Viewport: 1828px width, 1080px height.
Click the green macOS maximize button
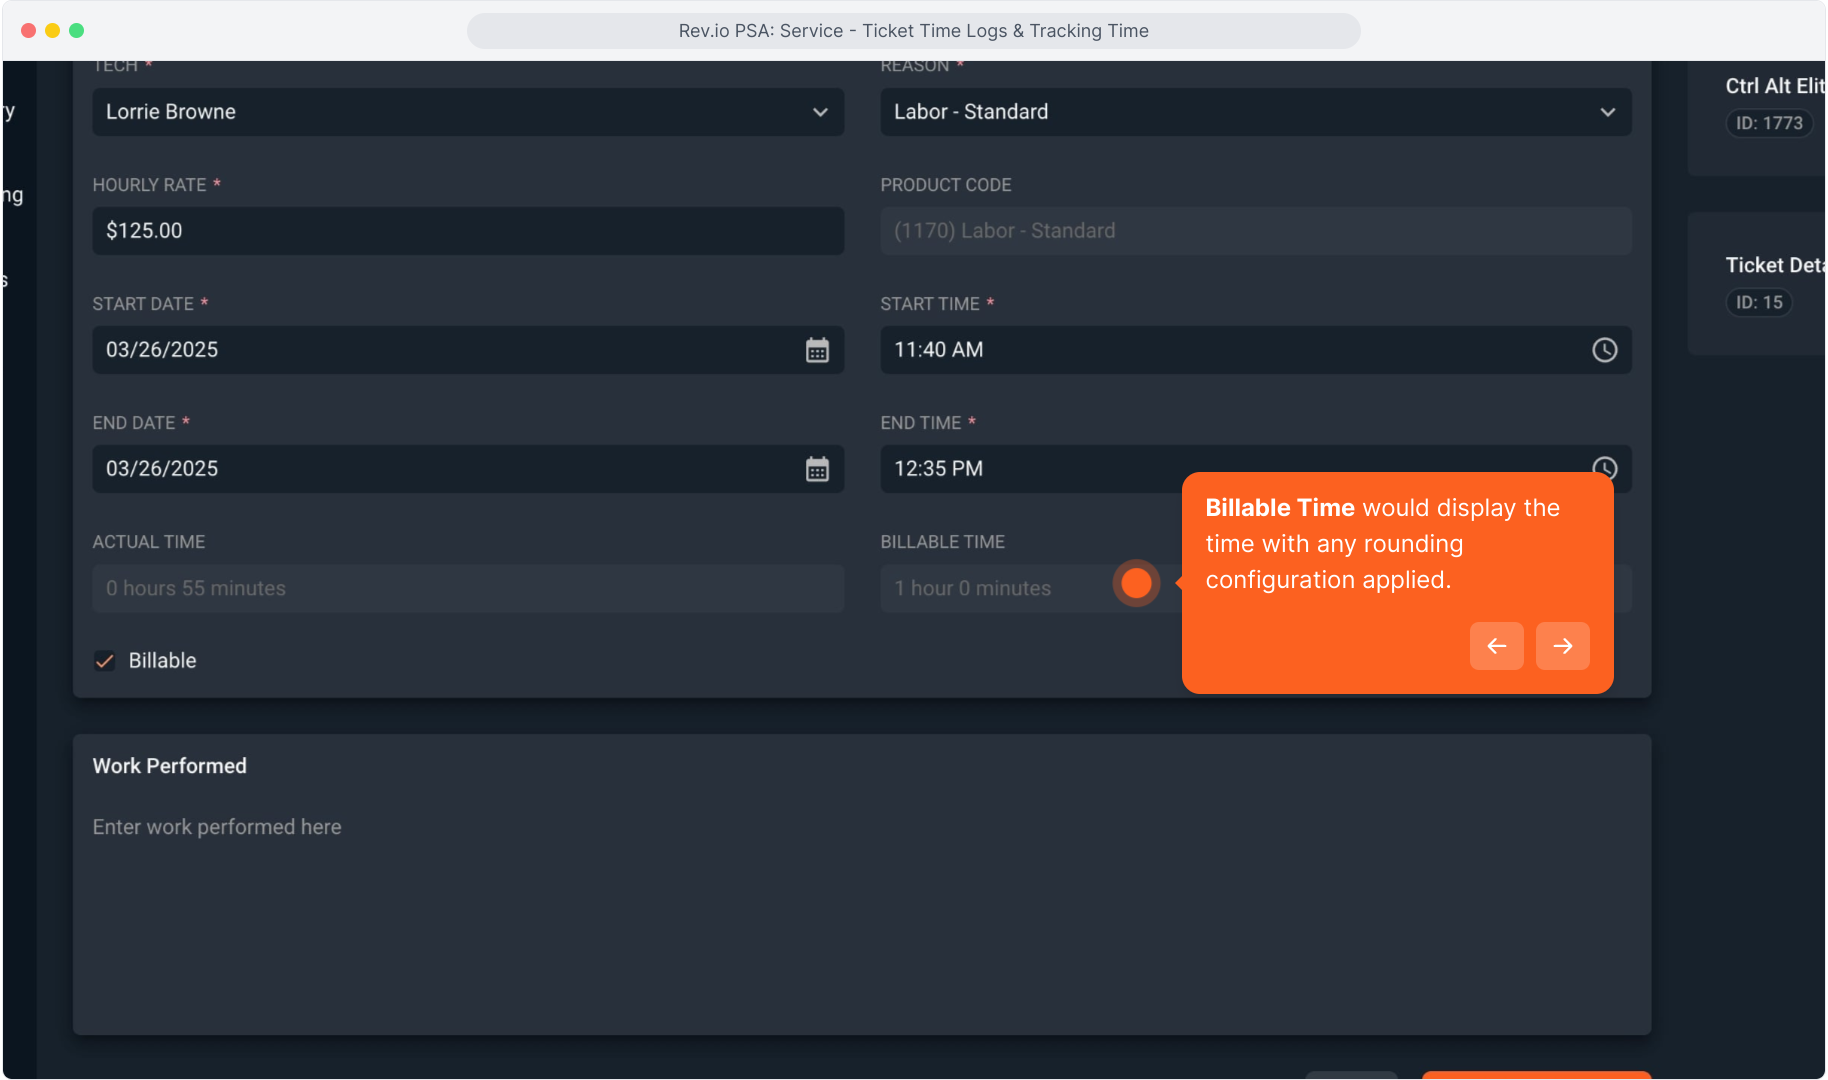coord(77,31)
